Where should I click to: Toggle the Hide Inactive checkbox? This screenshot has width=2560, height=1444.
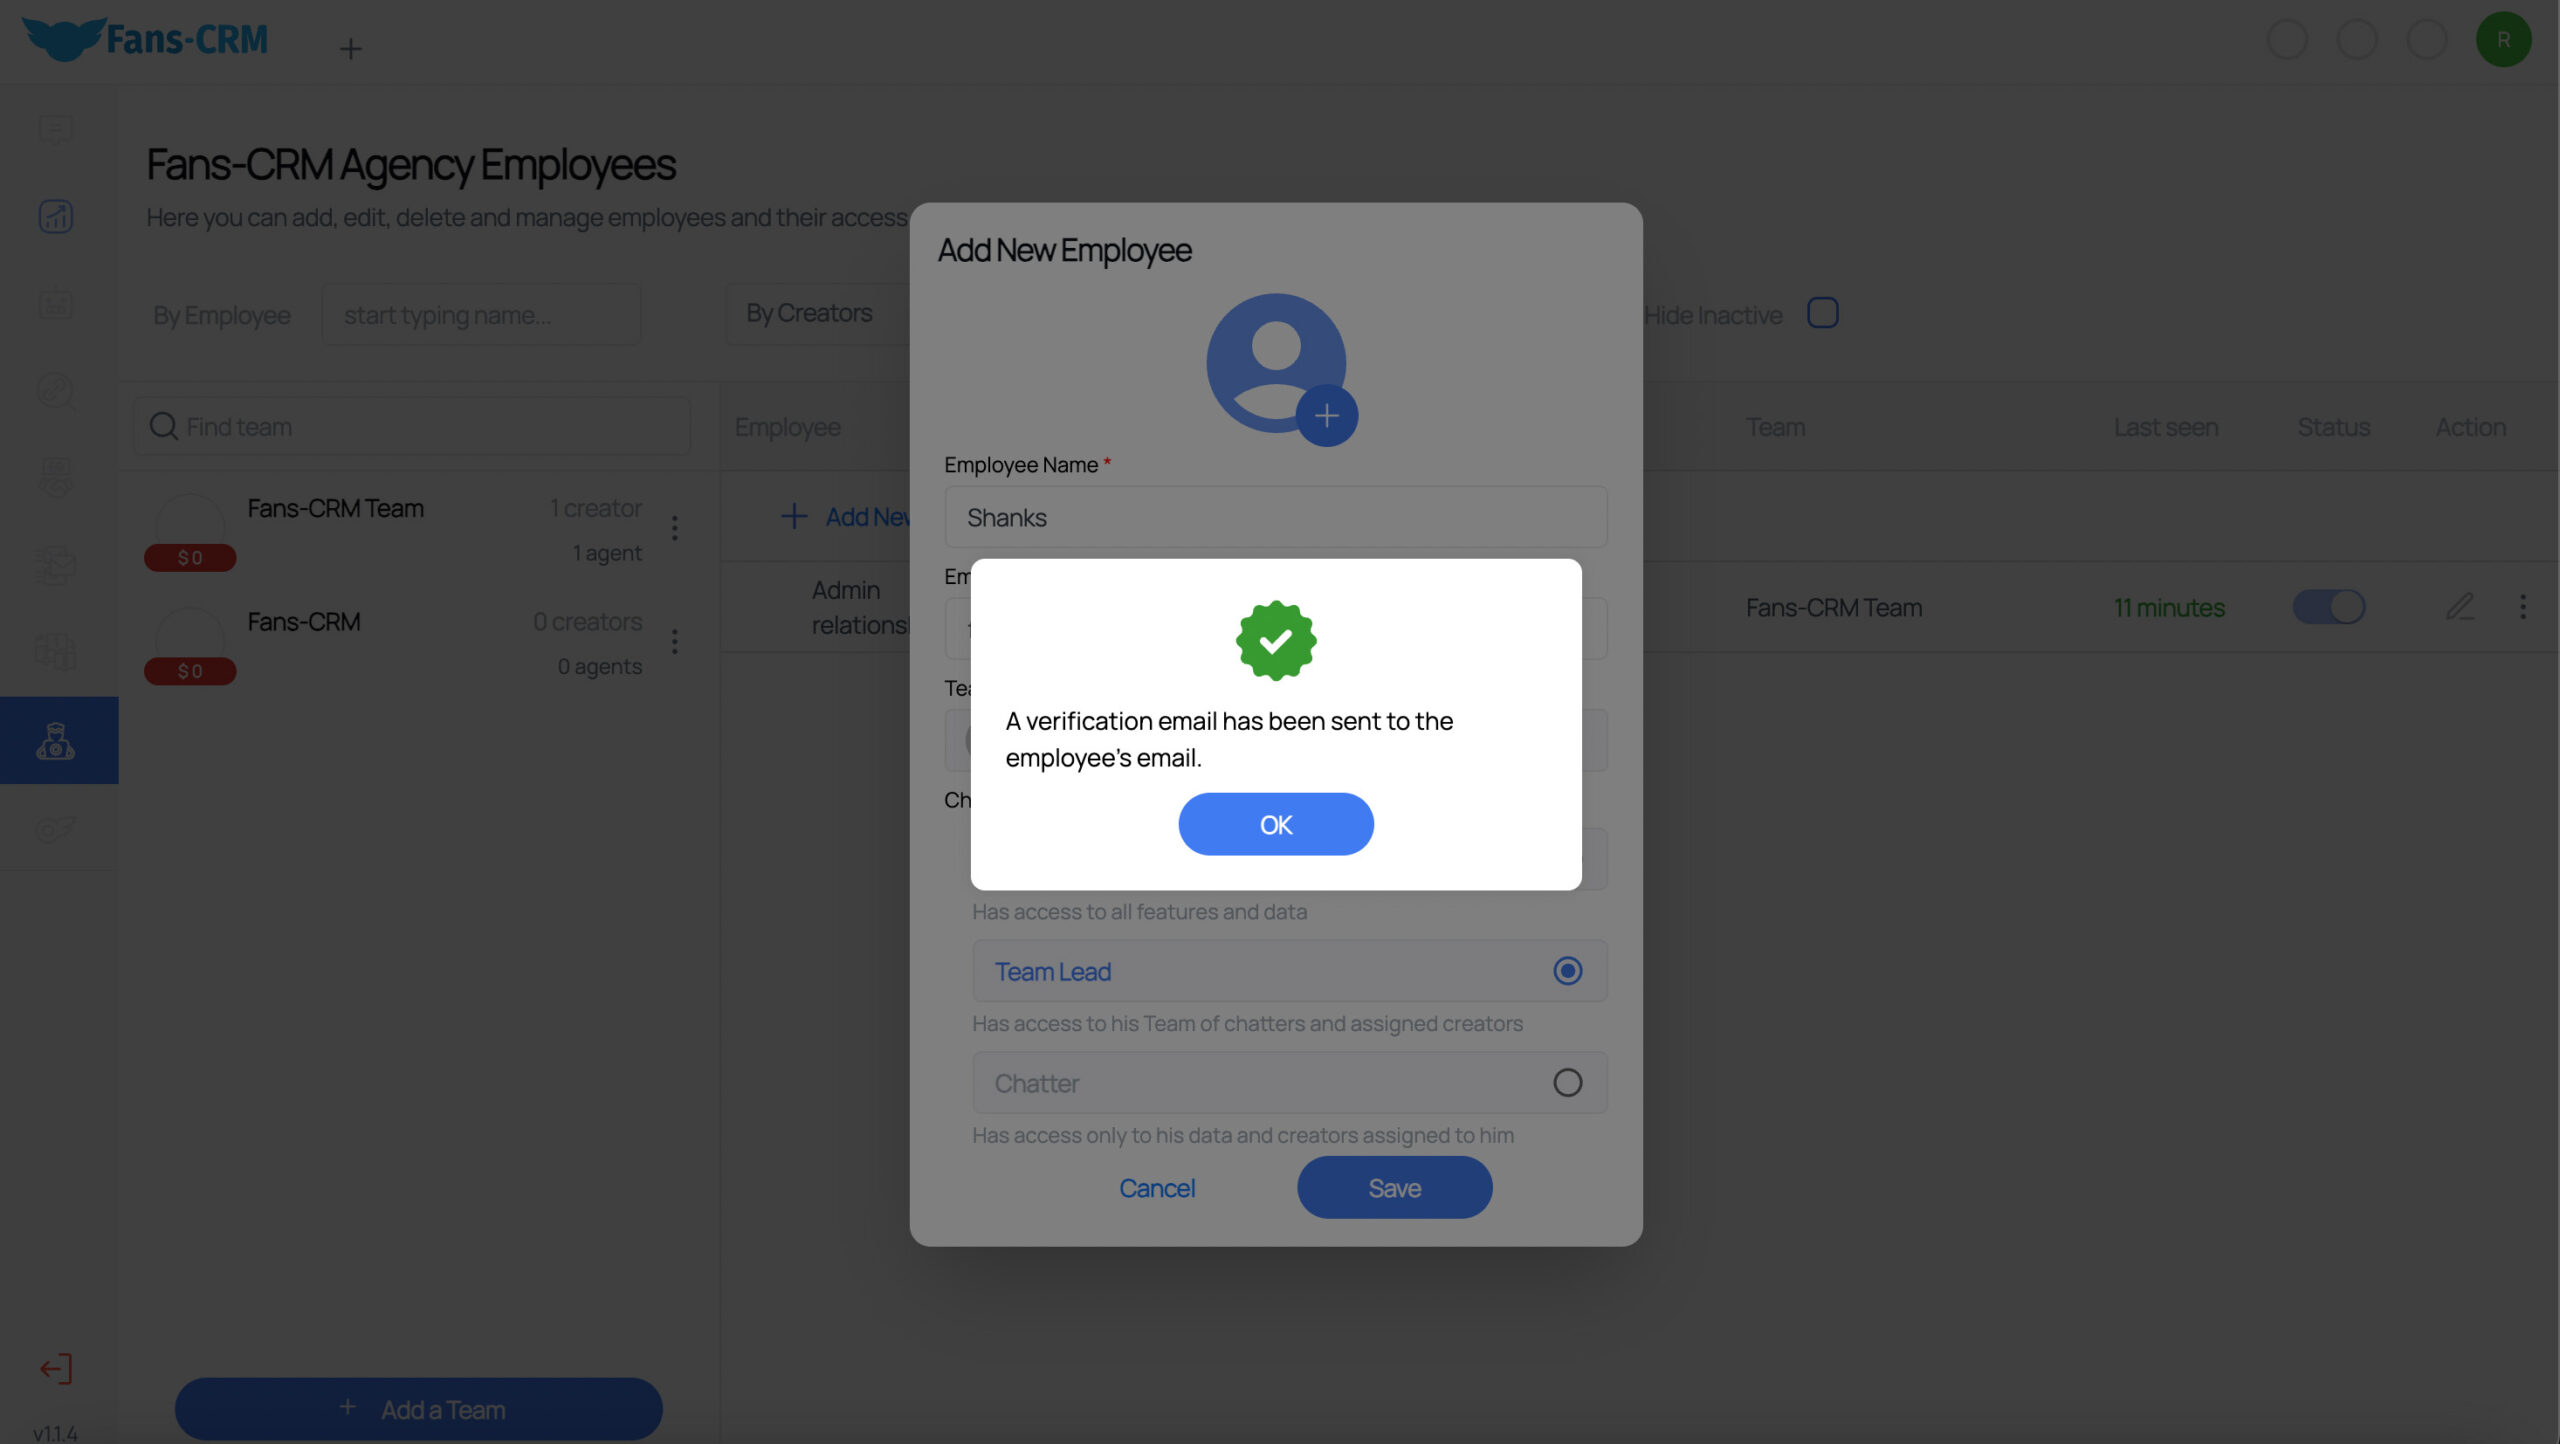[x=1823, y=313]
